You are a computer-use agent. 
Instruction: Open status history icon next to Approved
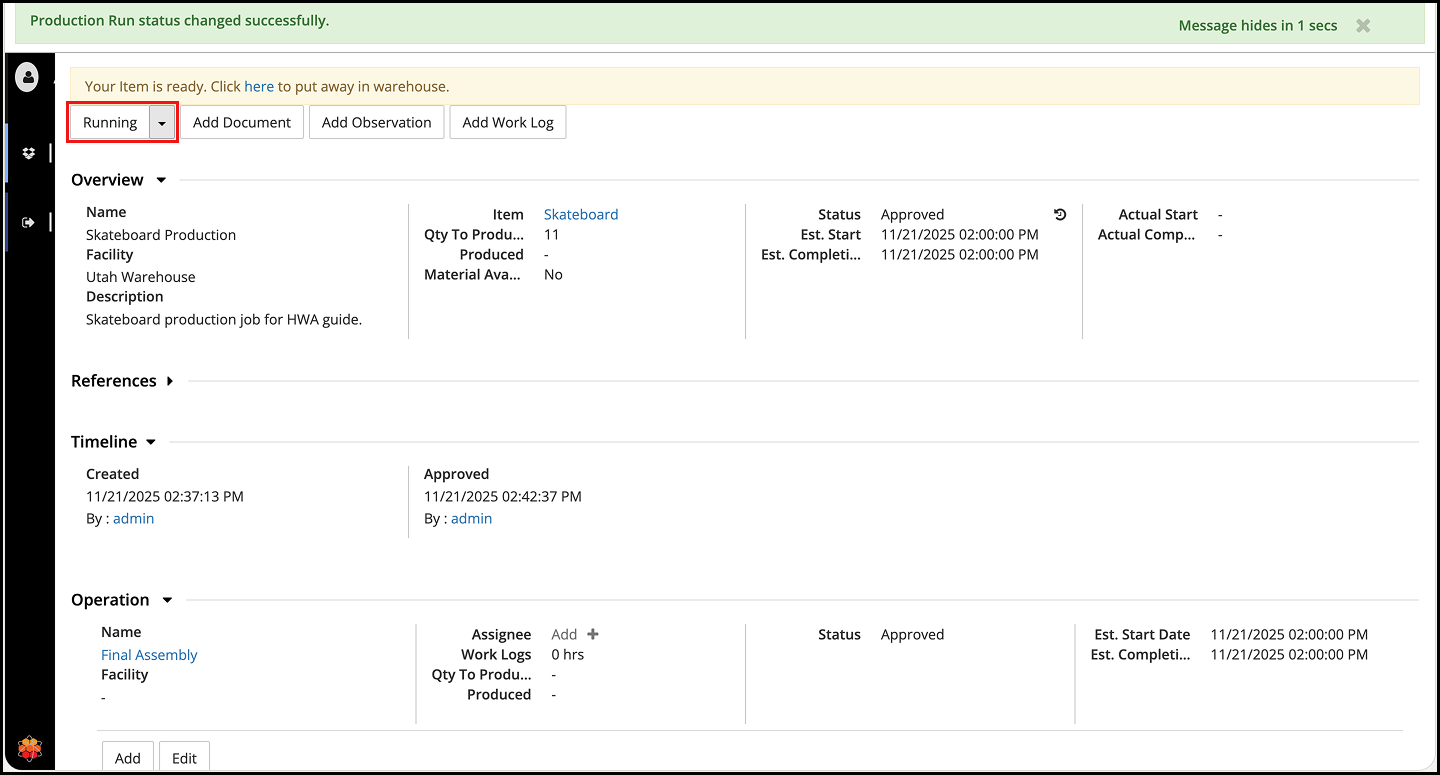coord(1060,214)
